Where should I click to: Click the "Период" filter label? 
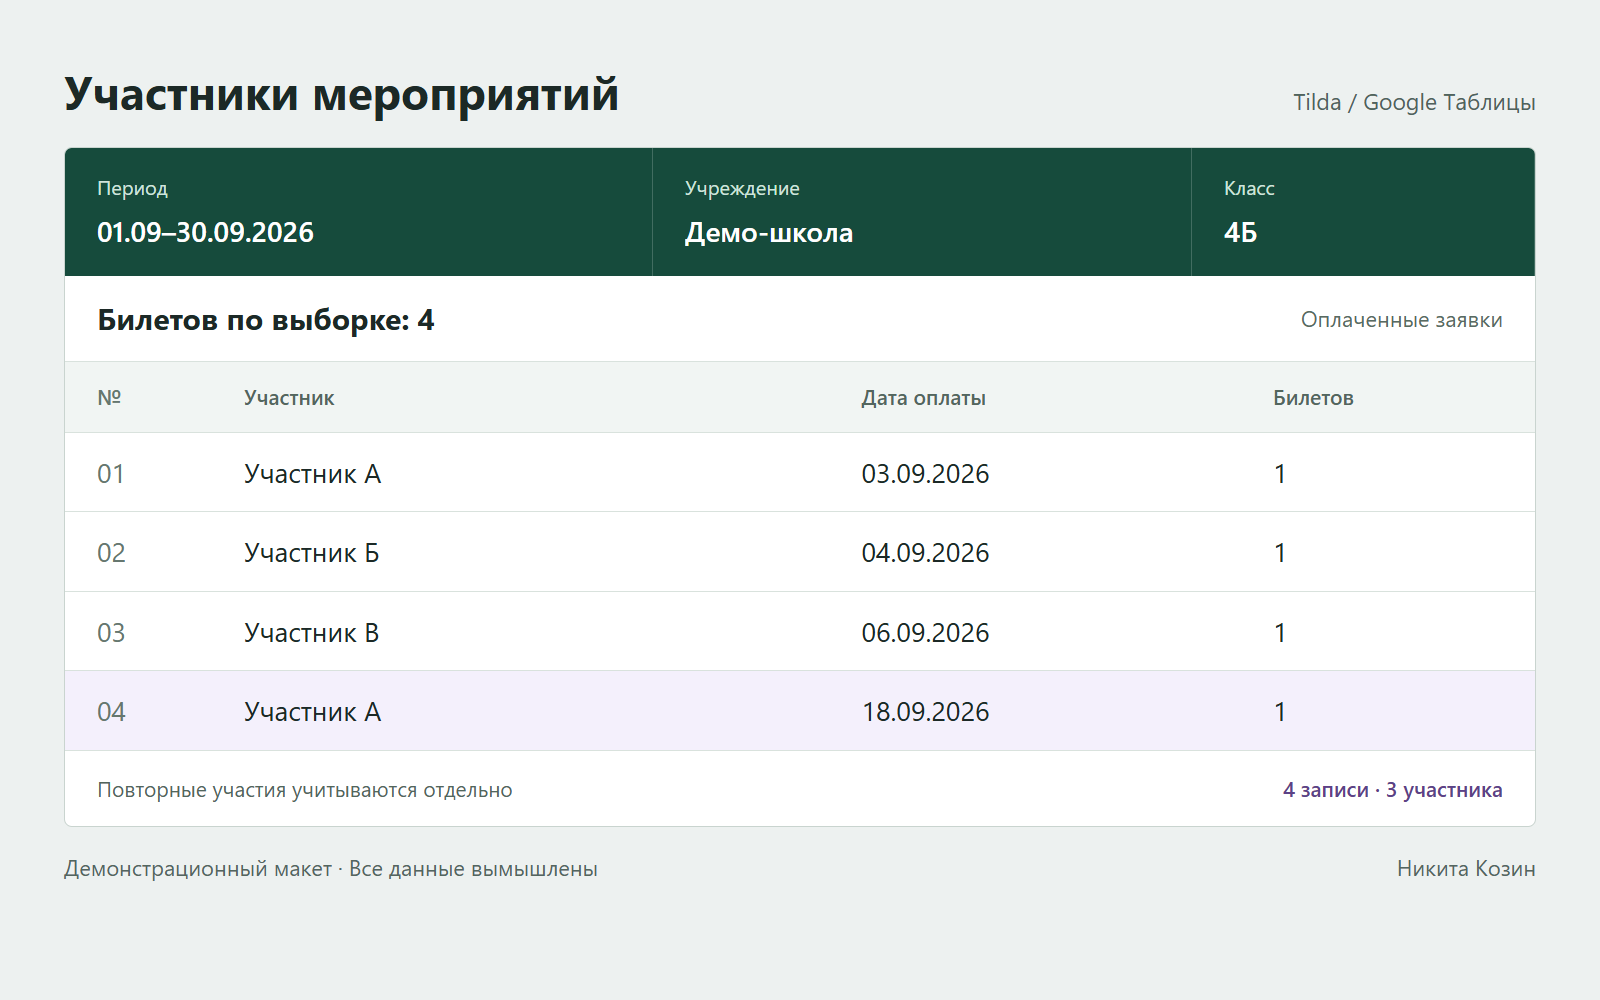132,189
